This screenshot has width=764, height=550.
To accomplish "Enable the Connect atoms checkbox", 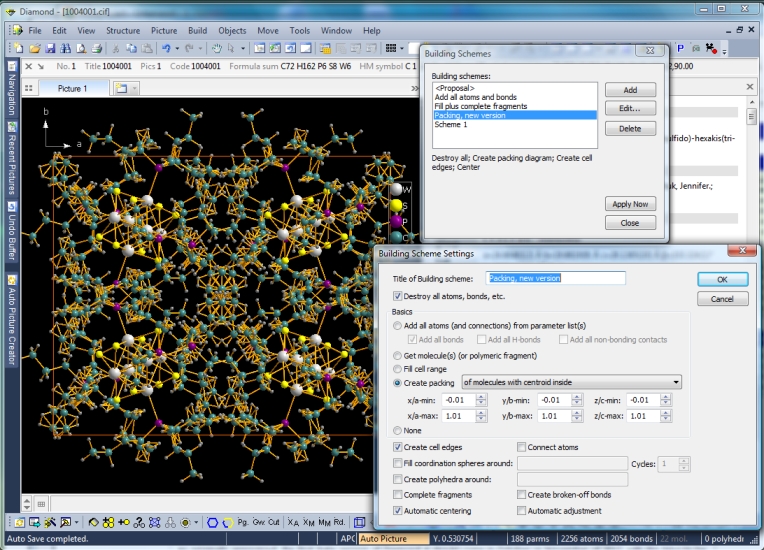I will pos(522,447).
